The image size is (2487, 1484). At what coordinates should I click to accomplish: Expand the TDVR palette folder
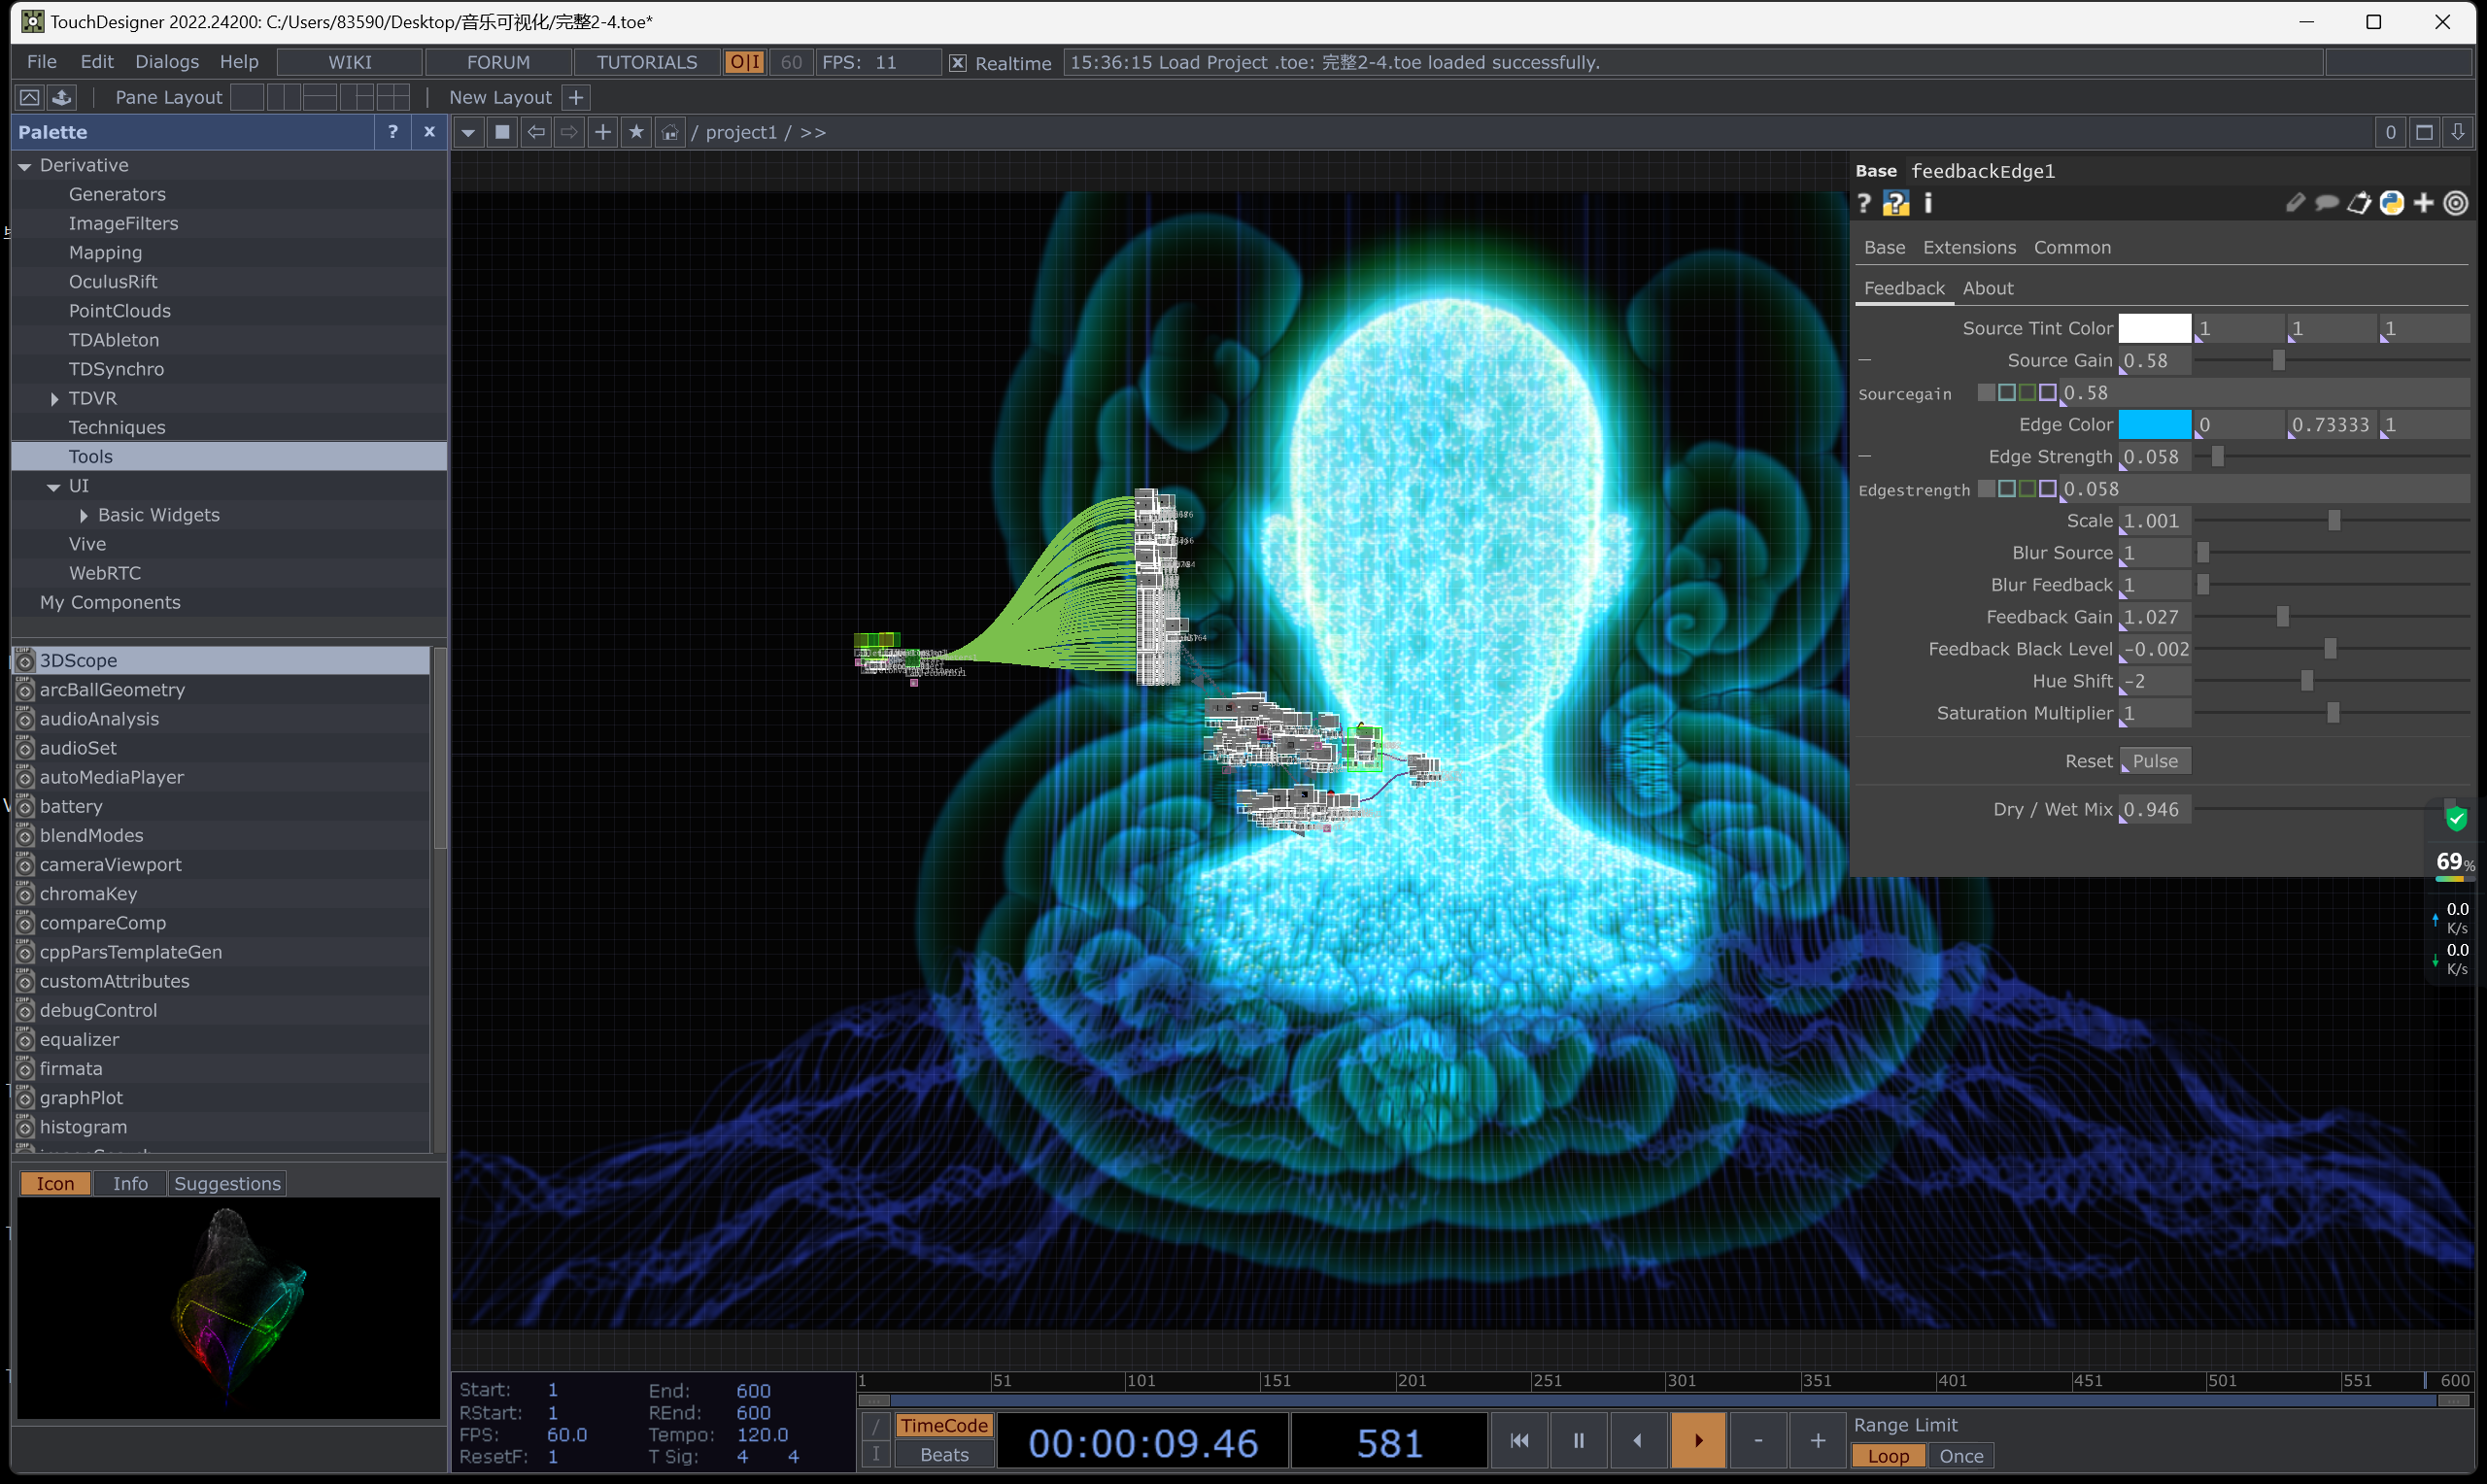(x=55, y=399)
